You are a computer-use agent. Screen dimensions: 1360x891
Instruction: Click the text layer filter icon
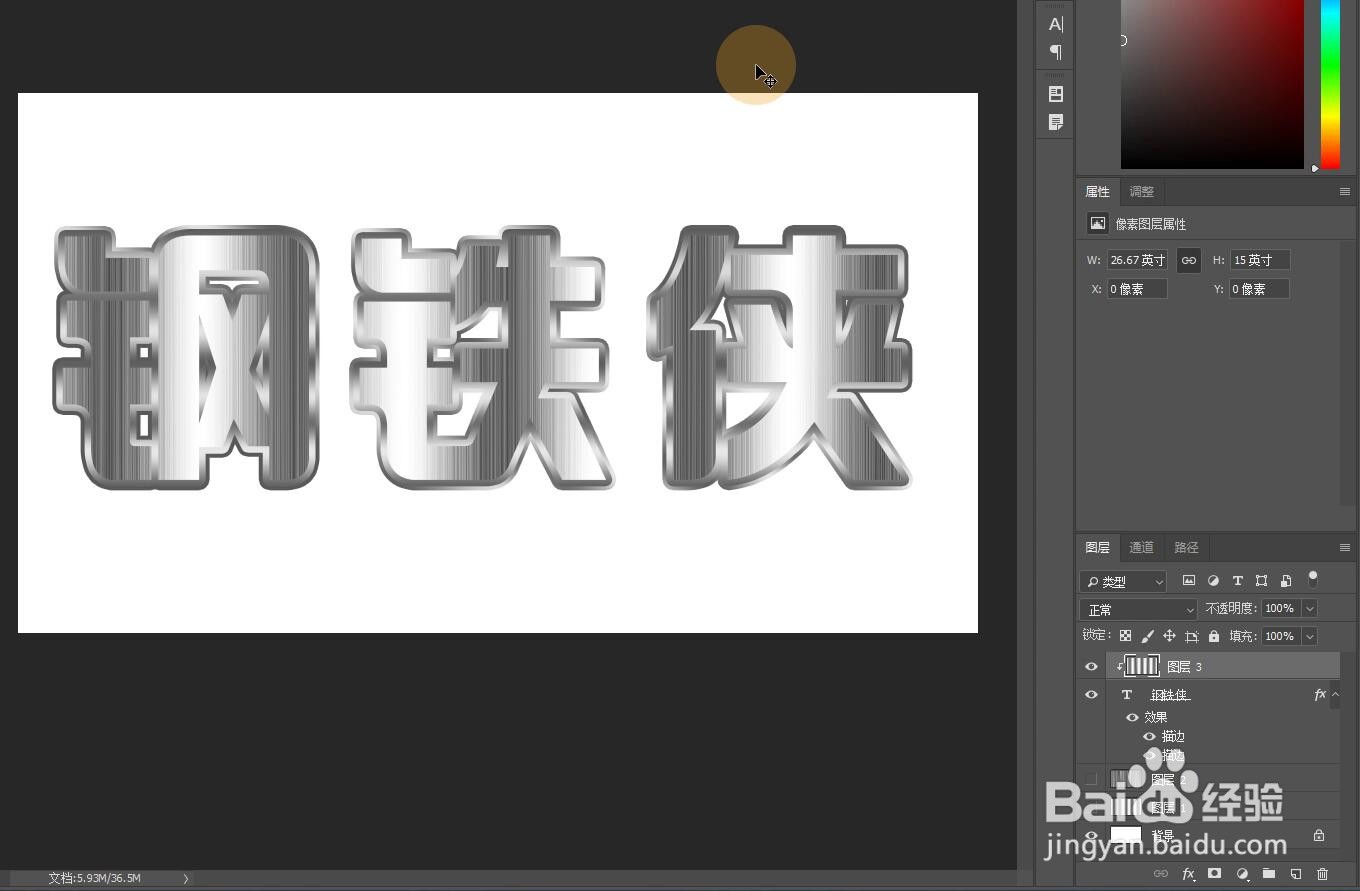point(1237,580)
